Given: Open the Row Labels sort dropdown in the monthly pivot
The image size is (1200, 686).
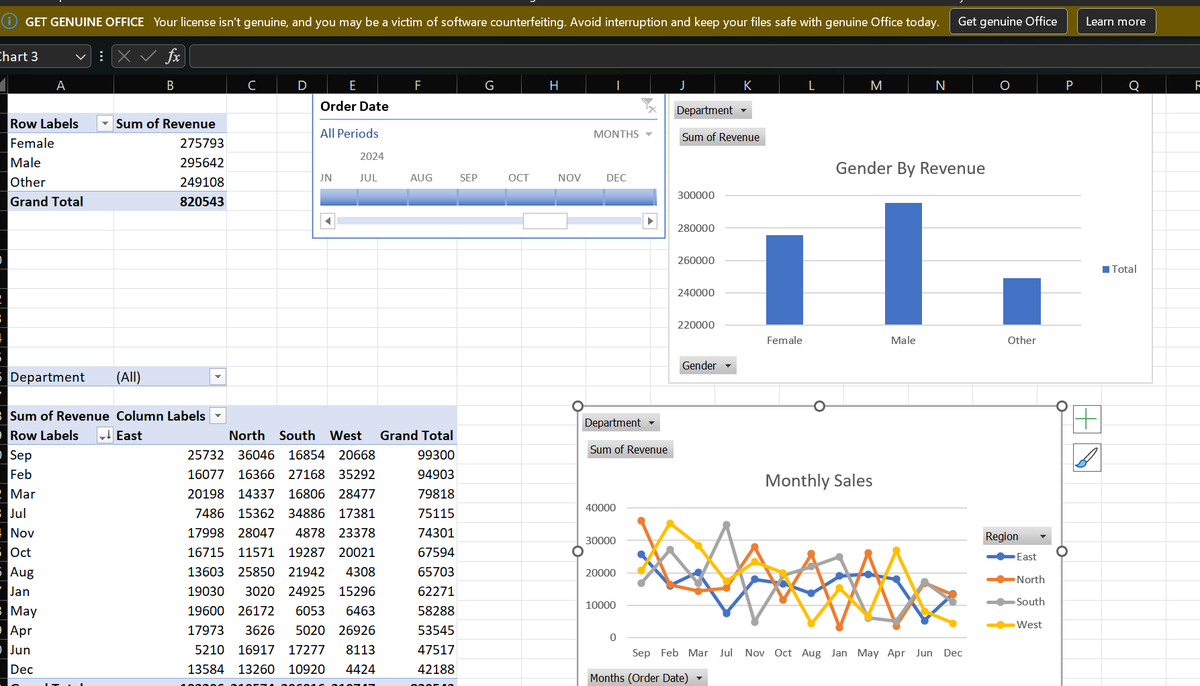Looking at the screenshot, I should [x=104, y=436].
